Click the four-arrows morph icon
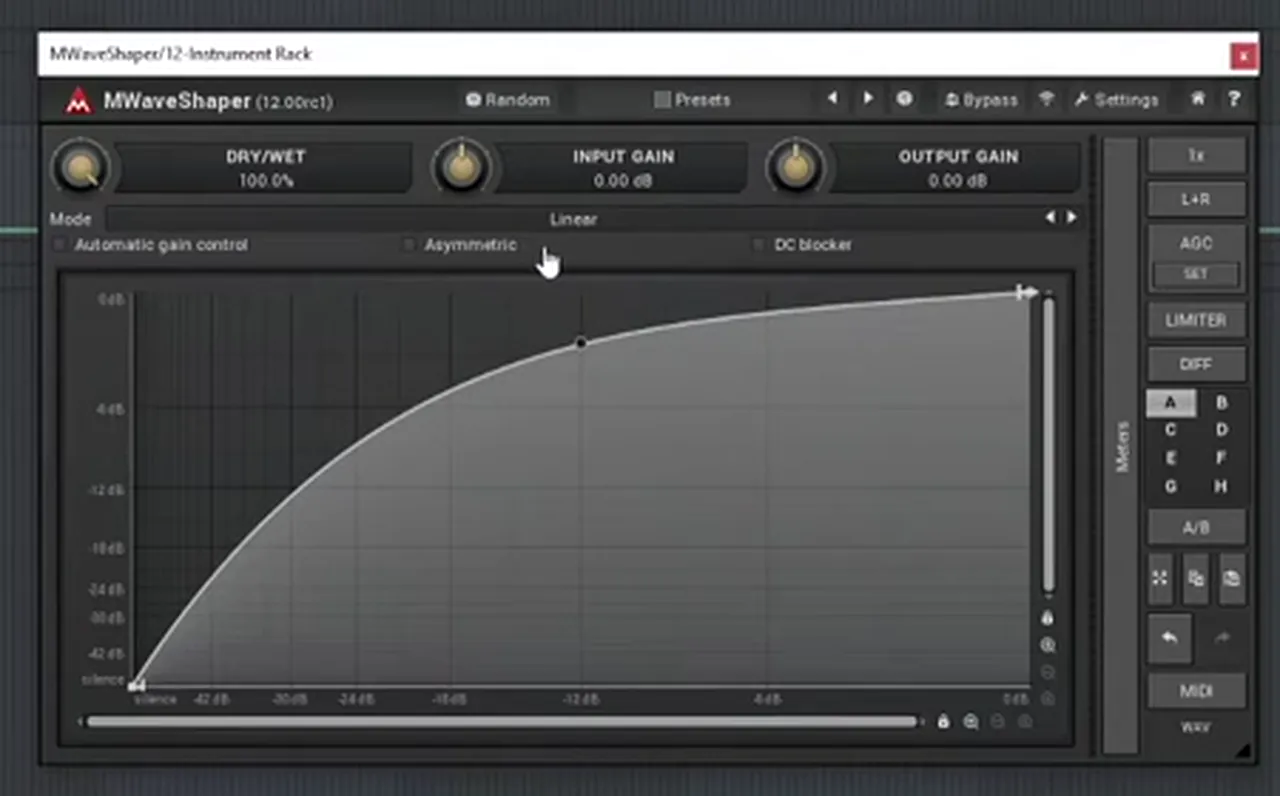The width and height of the screenshot is (1280, 796). [x=1160, y=578]
